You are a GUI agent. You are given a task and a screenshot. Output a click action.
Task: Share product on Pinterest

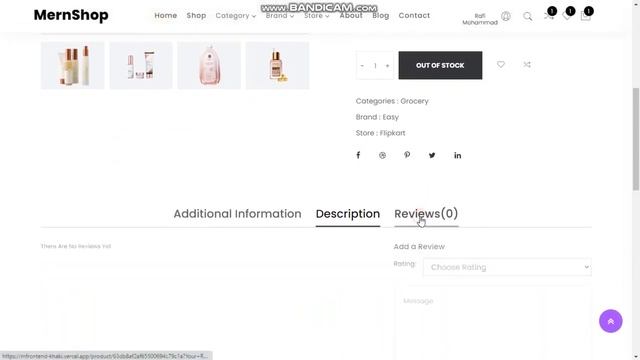pos(407,155)
